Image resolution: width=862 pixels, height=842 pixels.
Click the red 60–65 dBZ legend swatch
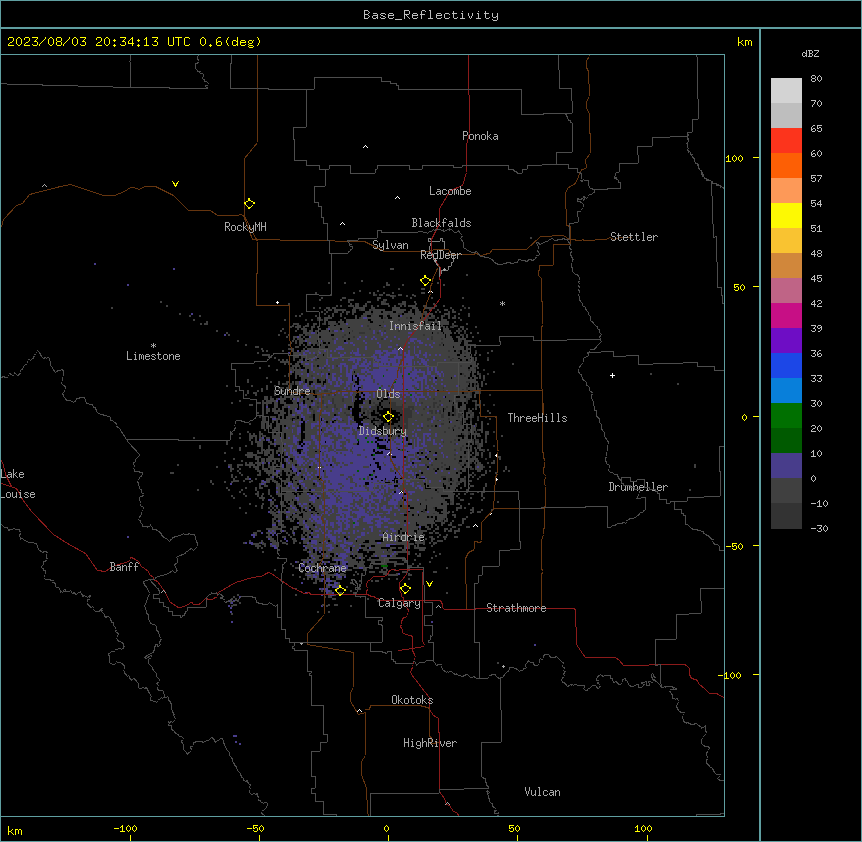point(786,140)
